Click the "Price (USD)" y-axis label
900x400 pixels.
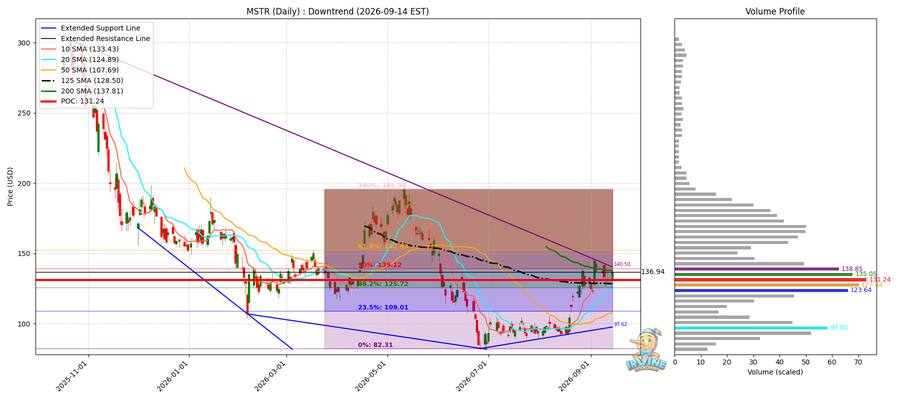click(x=10, y=187)
